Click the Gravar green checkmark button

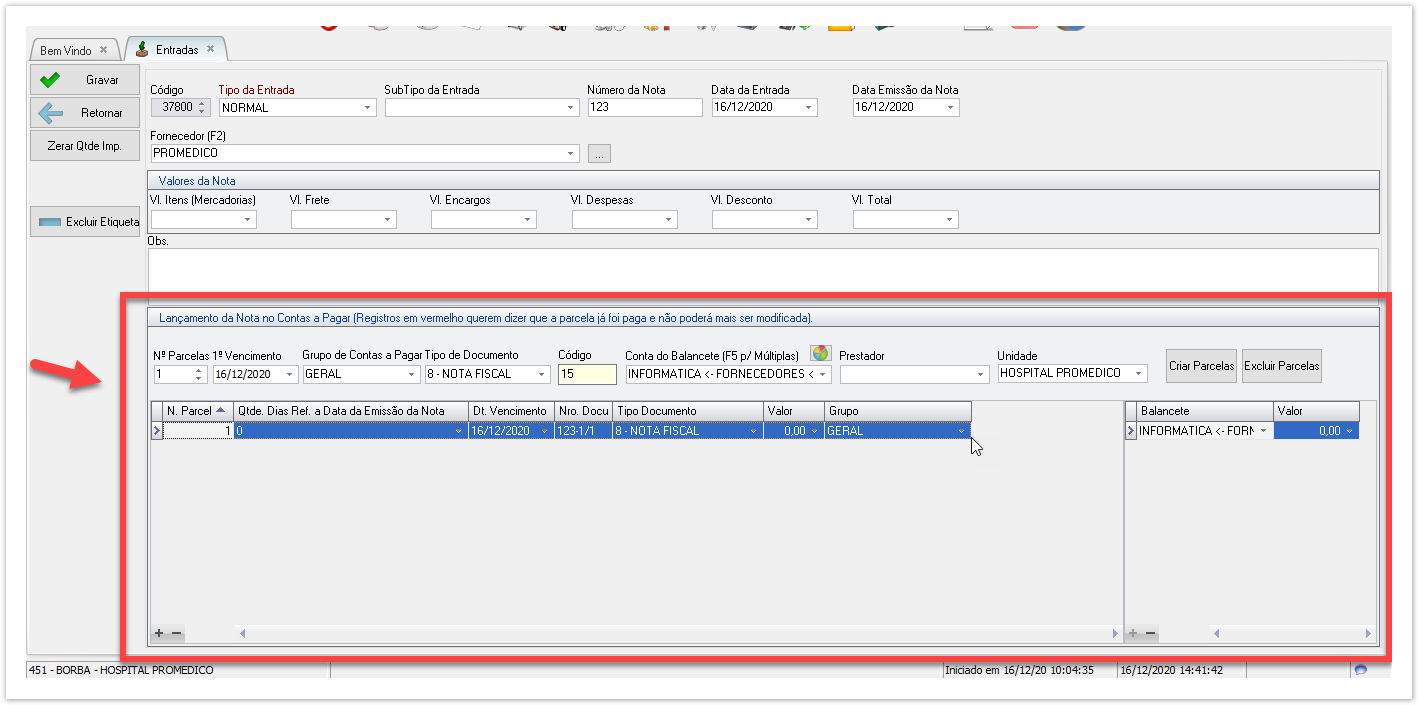coord(84,80)
